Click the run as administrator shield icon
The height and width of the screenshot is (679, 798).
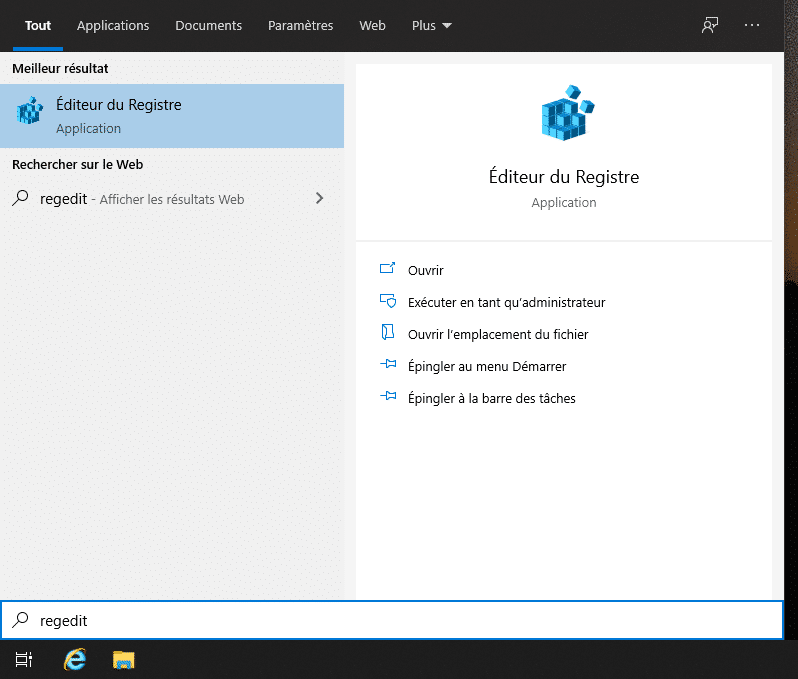tap(388, 301)
